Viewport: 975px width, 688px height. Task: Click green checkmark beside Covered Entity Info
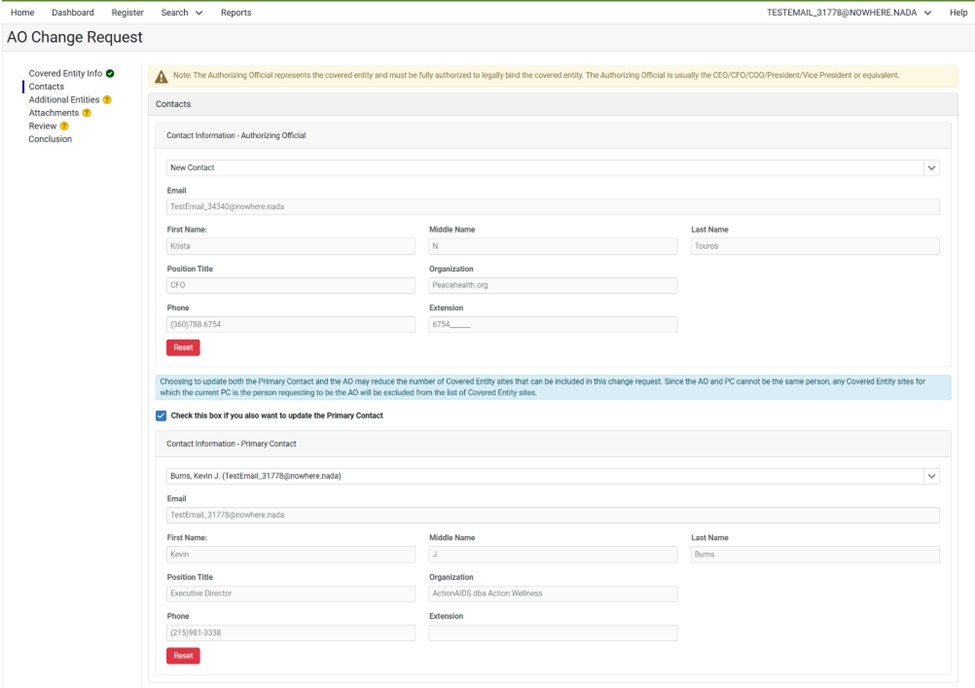110,74
